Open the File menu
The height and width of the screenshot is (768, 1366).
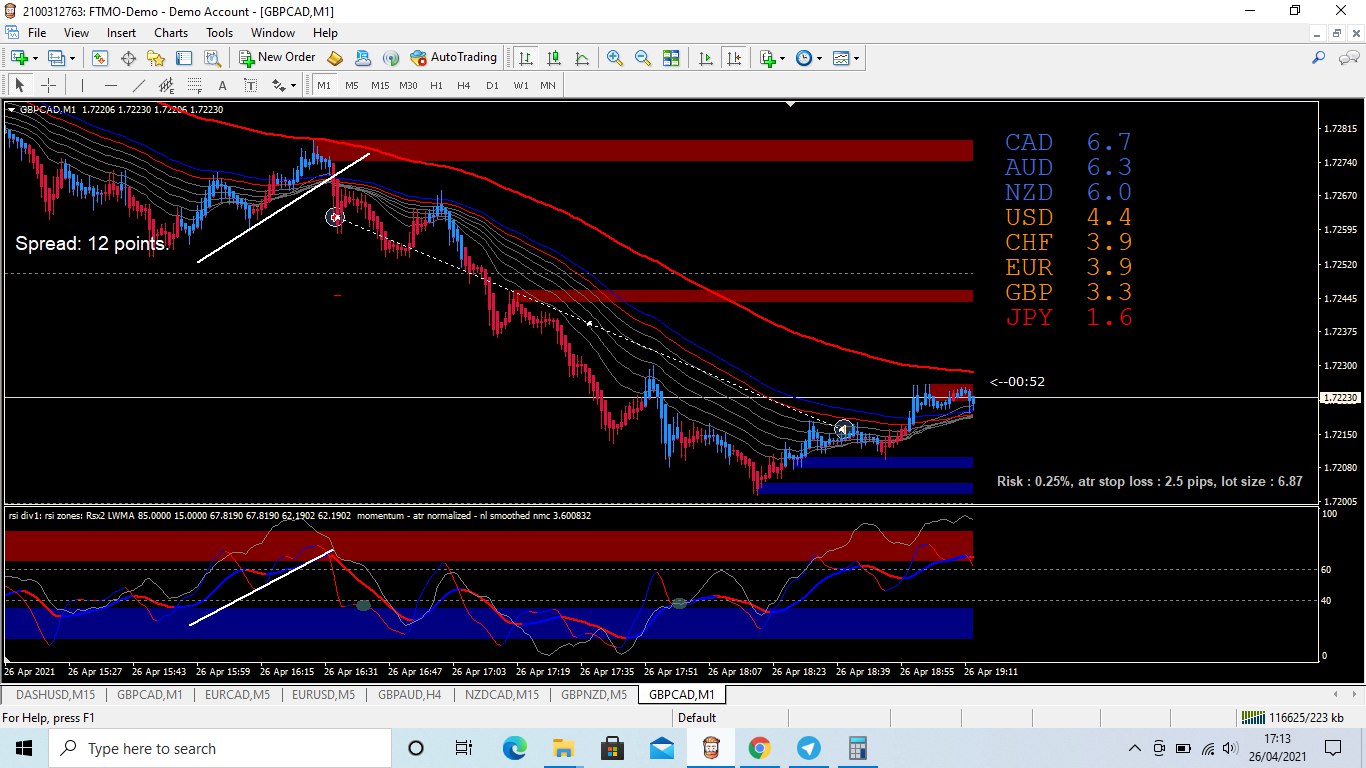(x=37, y=33)
